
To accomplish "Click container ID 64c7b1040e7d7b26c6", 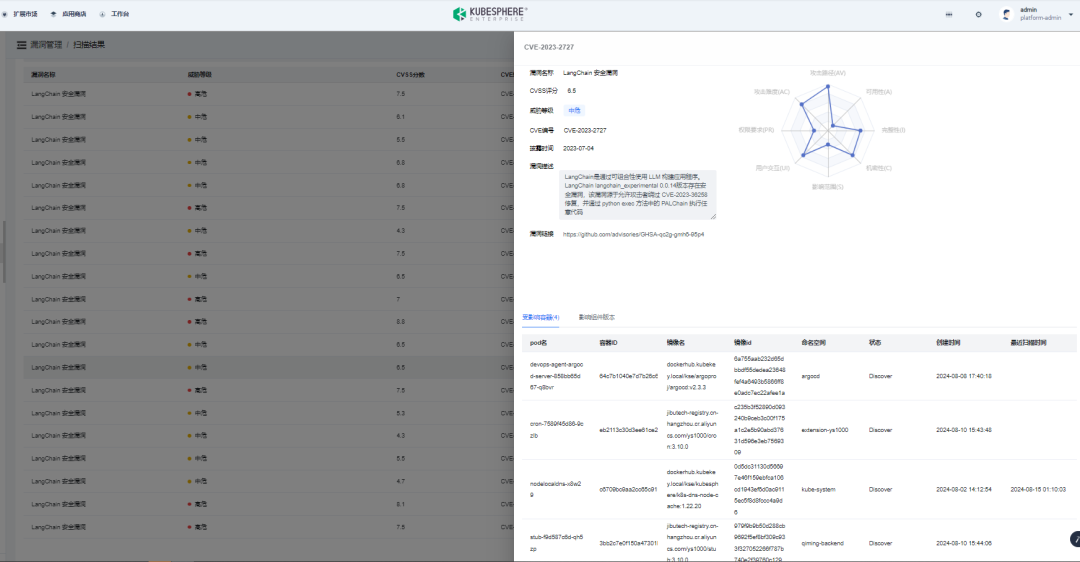I will 628,376.
